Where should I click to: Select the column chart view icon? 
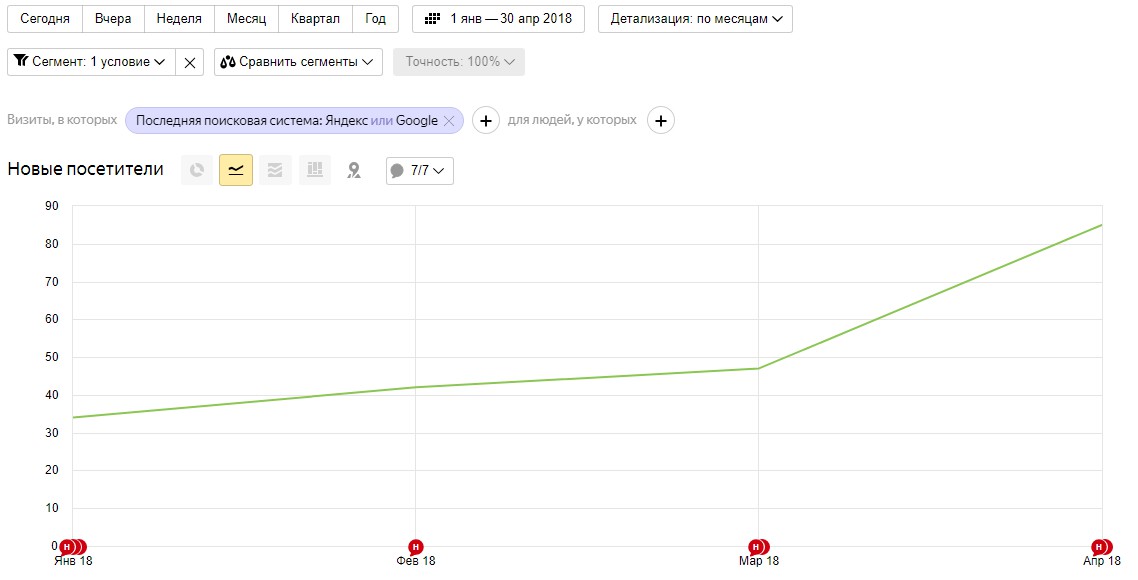314,171
